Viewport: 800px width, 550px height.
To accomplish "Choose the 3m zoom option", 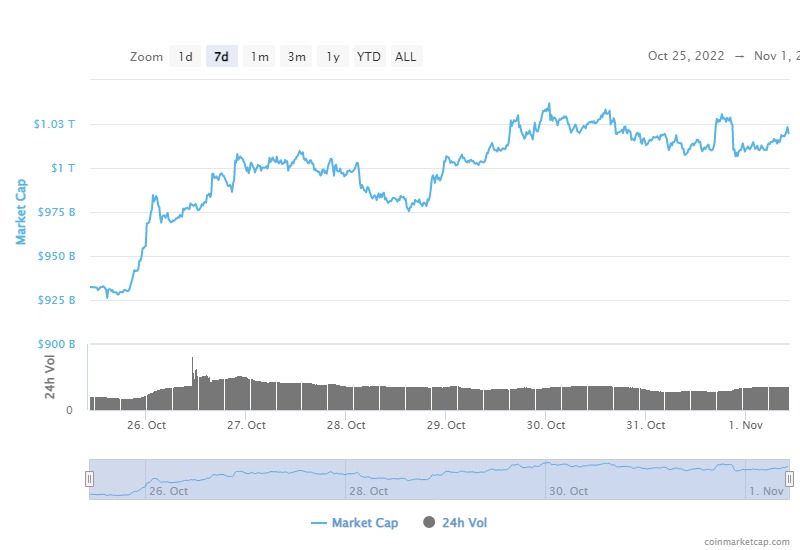I will (297, 57).
